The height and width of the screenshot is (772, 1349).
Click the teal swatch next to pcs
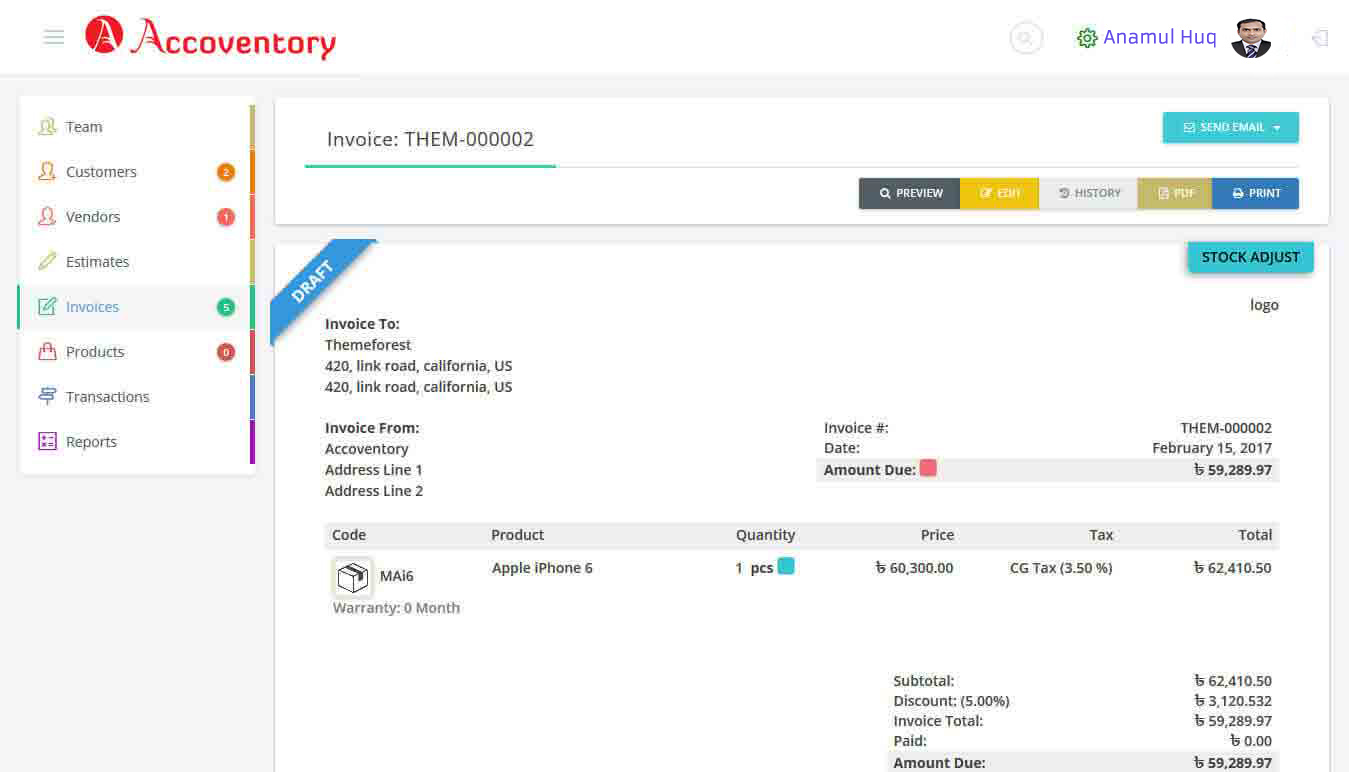click(786, 566)
